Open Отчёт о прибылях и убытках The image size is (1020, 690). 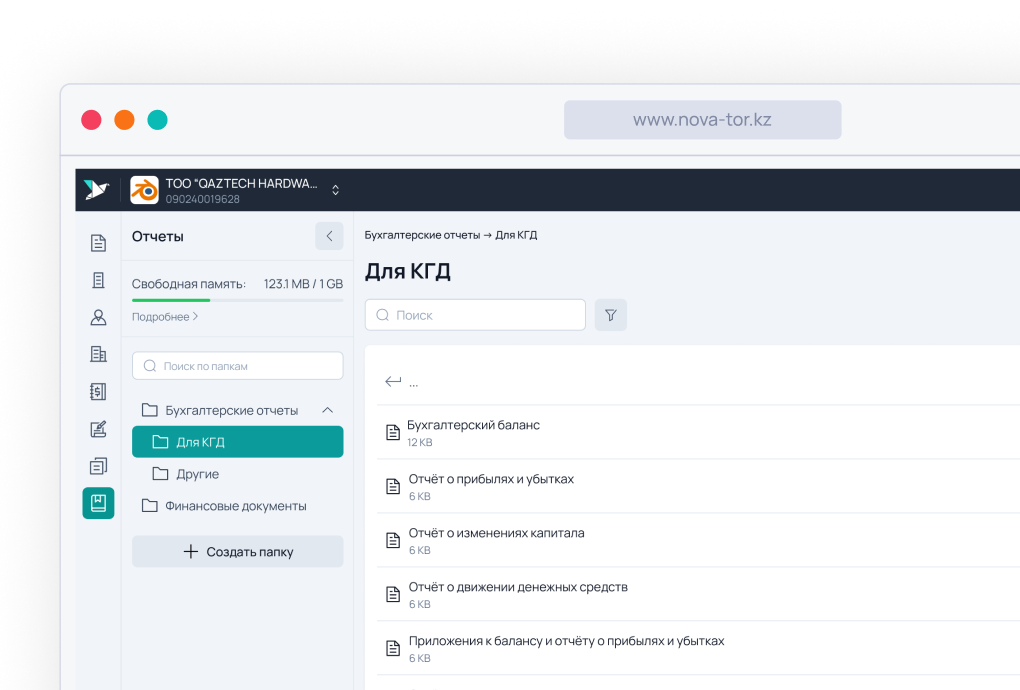699,486
